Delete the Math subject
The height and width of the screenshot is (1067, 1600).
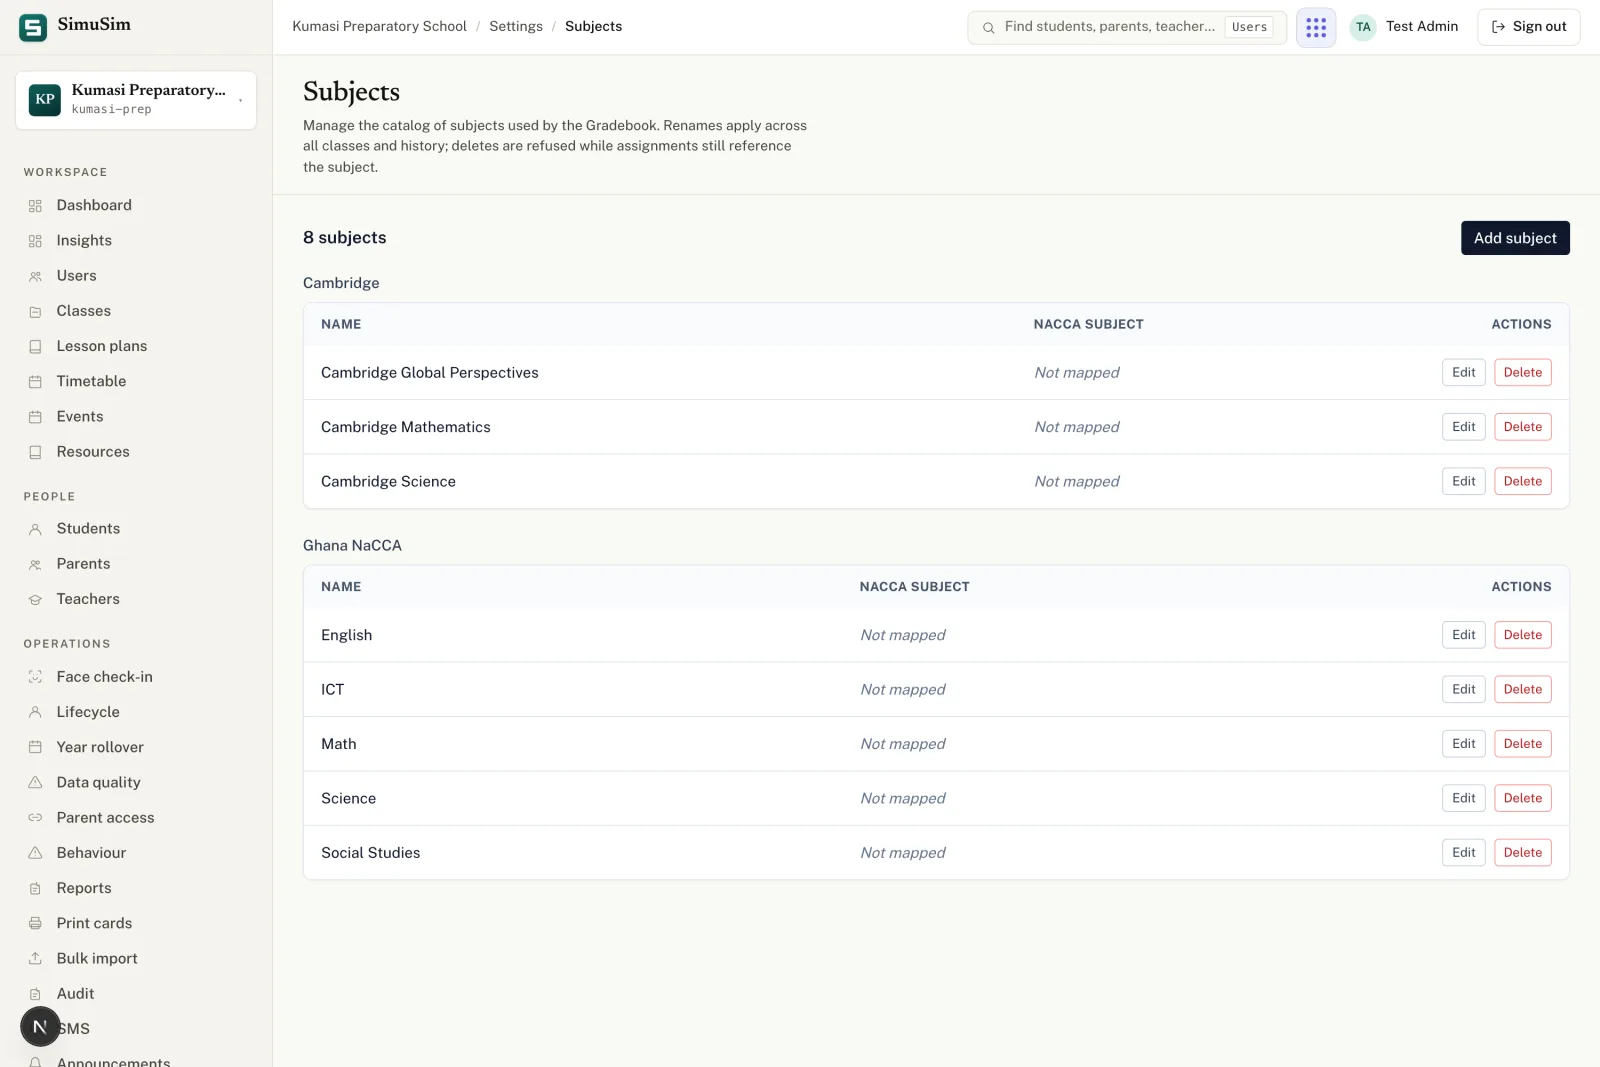(1523, 744)
